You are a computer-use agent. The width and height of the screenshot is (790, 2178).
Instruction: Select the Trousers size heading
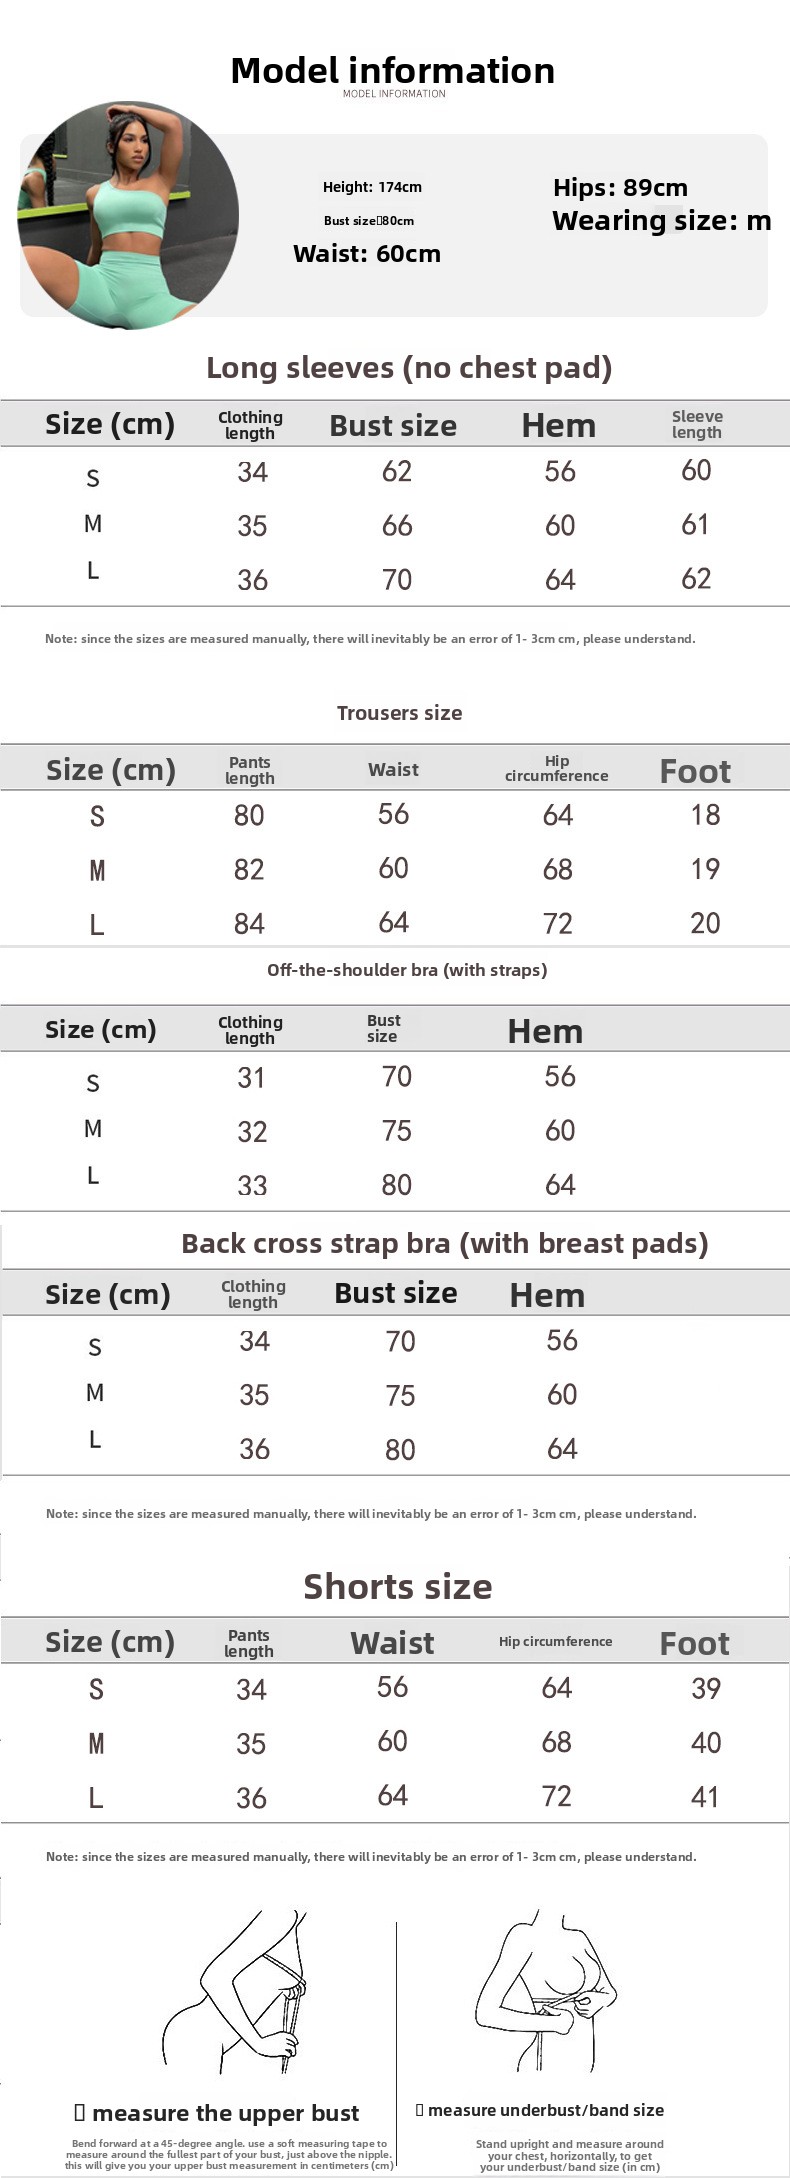coord(399,713)
